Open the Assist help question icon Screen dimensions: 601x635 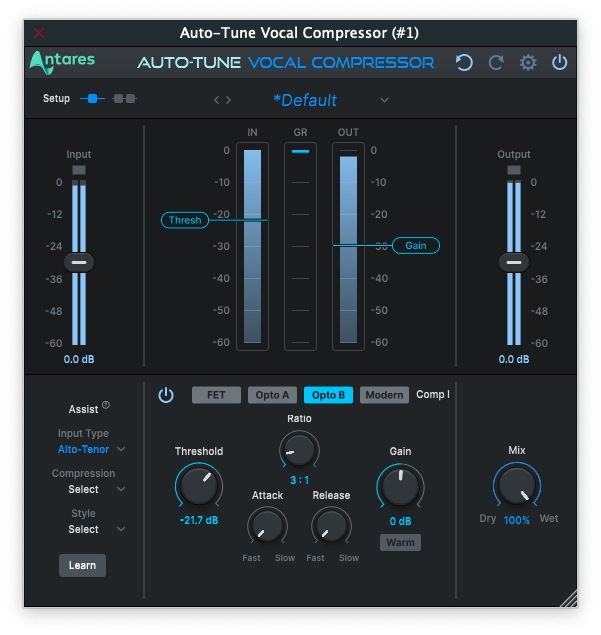[106, 405]
